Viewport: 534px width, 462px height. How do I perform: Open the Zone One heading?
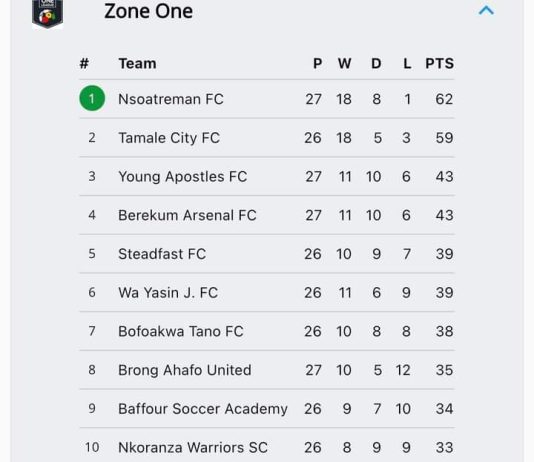point(148,11)
